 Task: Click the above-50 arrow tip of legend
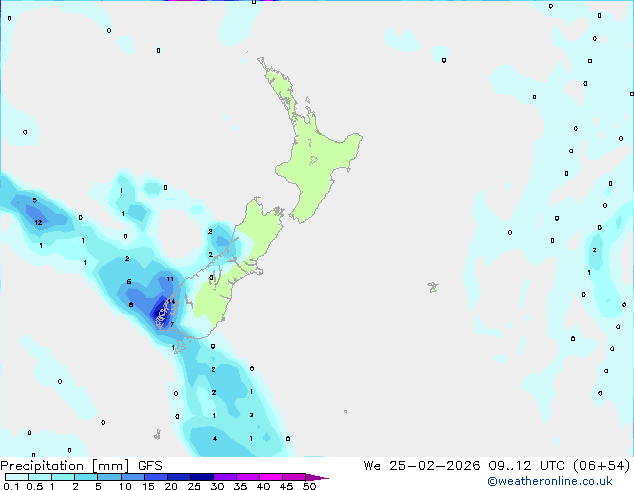317,478
